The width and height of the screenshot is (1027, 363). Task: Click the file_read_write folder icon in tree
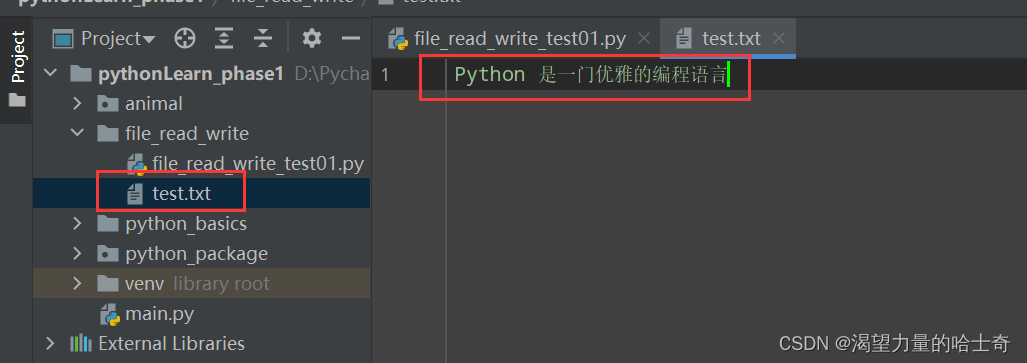coord(107,134)
